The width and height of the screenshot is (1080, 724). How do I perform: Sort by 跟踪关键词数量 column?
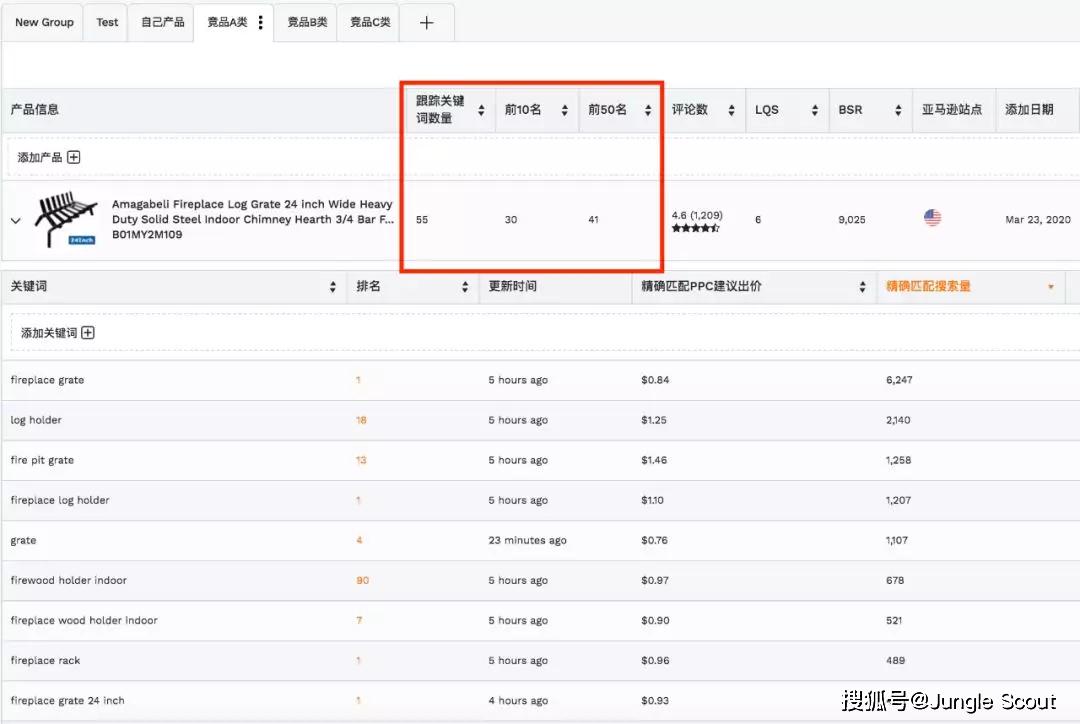(x=481, y=110)
